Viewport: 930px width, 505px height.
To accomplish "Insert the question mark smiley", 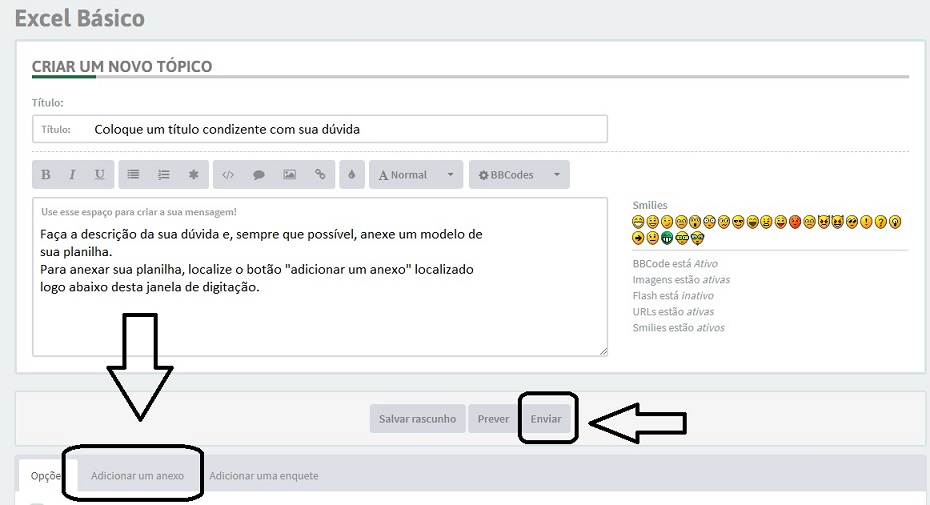I will pos(881,222).
